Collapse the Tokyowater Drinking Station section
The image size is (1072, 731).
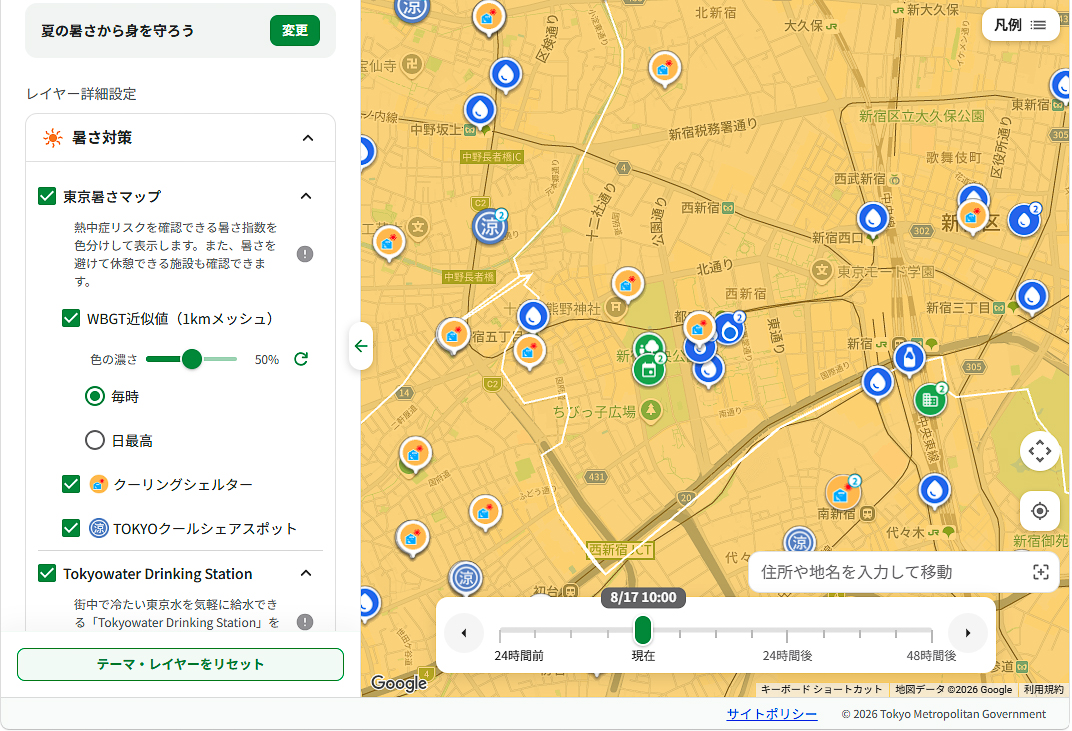(x=306, y=573)
